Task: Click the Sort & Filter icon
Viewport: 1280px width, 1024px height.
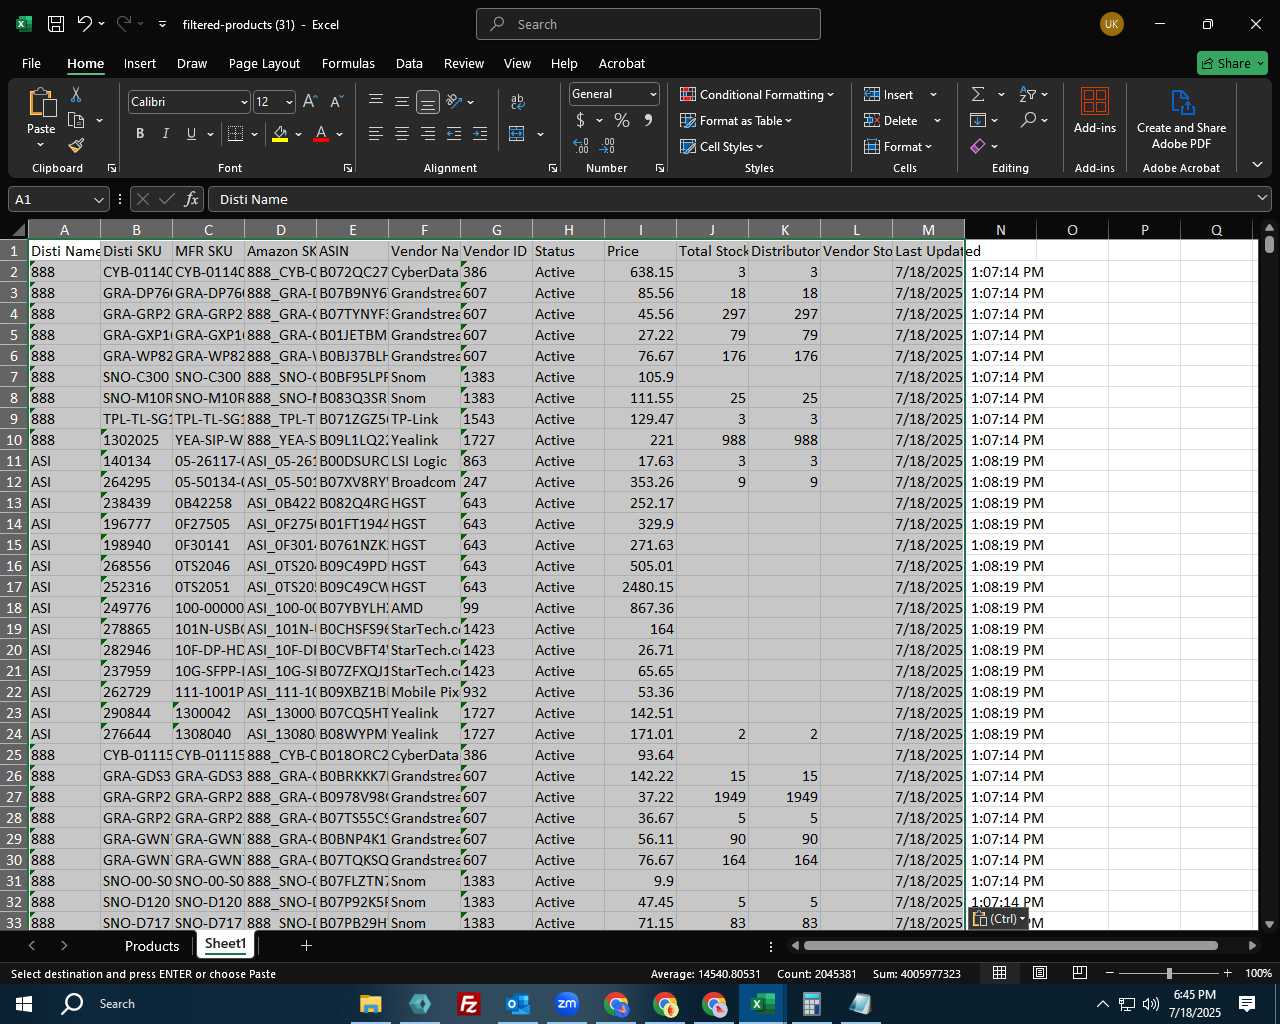Action: tap(1028, 94)
